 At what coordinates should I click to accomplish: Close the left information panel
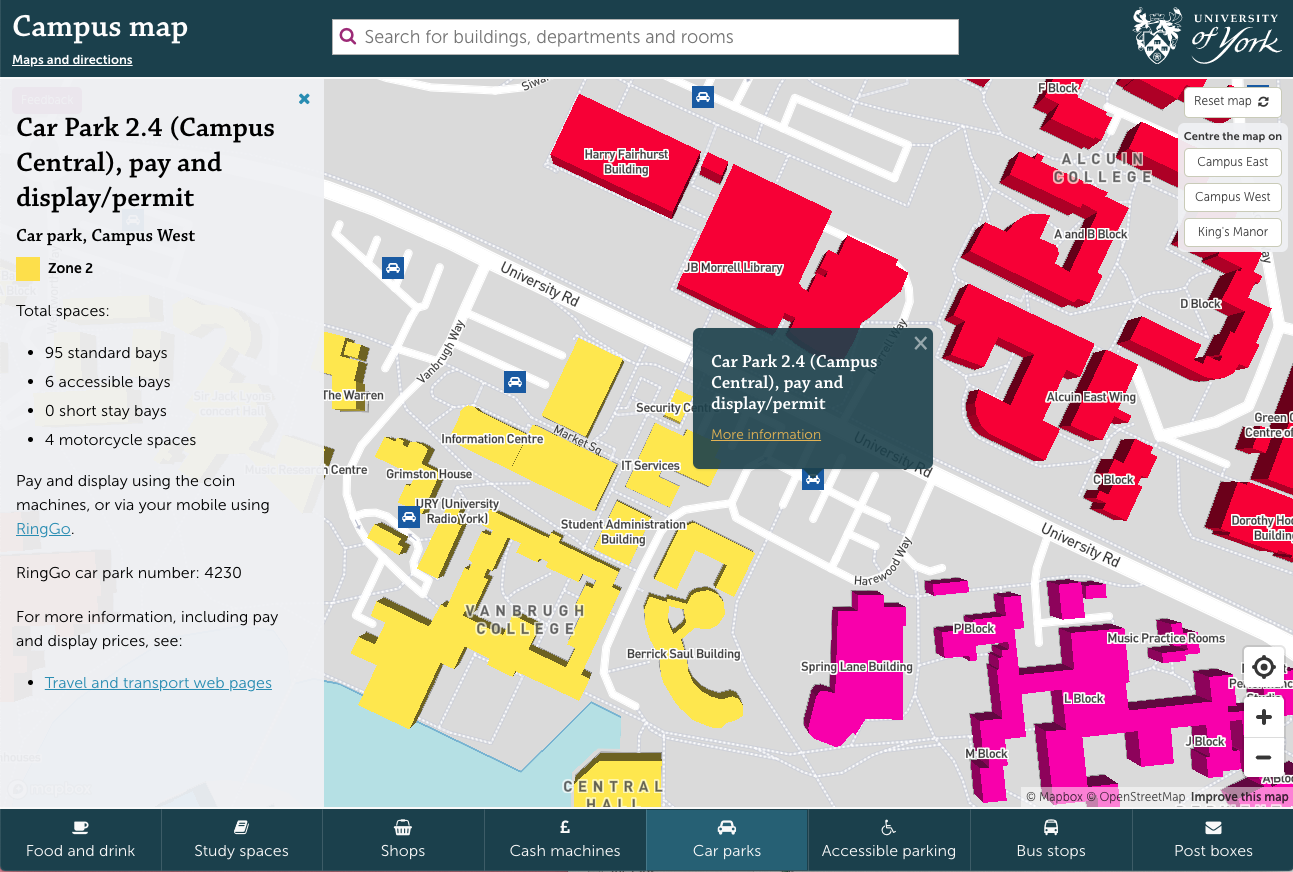304,99
